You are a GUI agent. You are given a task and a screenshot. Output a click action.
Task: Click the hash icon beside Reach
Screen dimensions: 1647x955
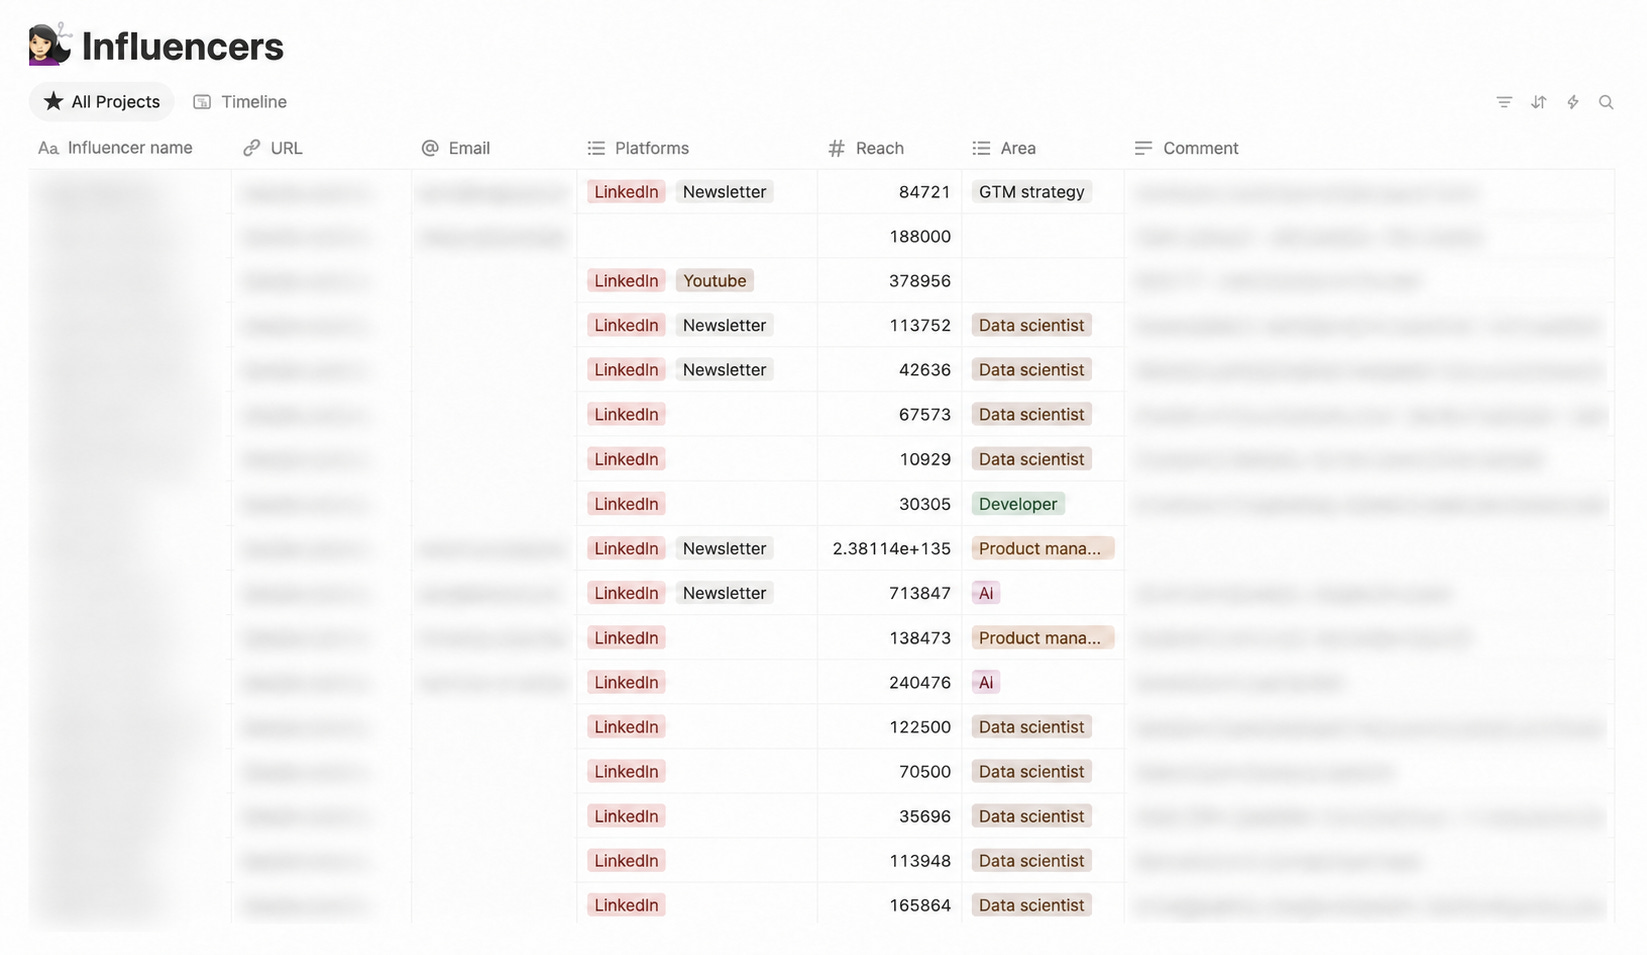(837, 148)
